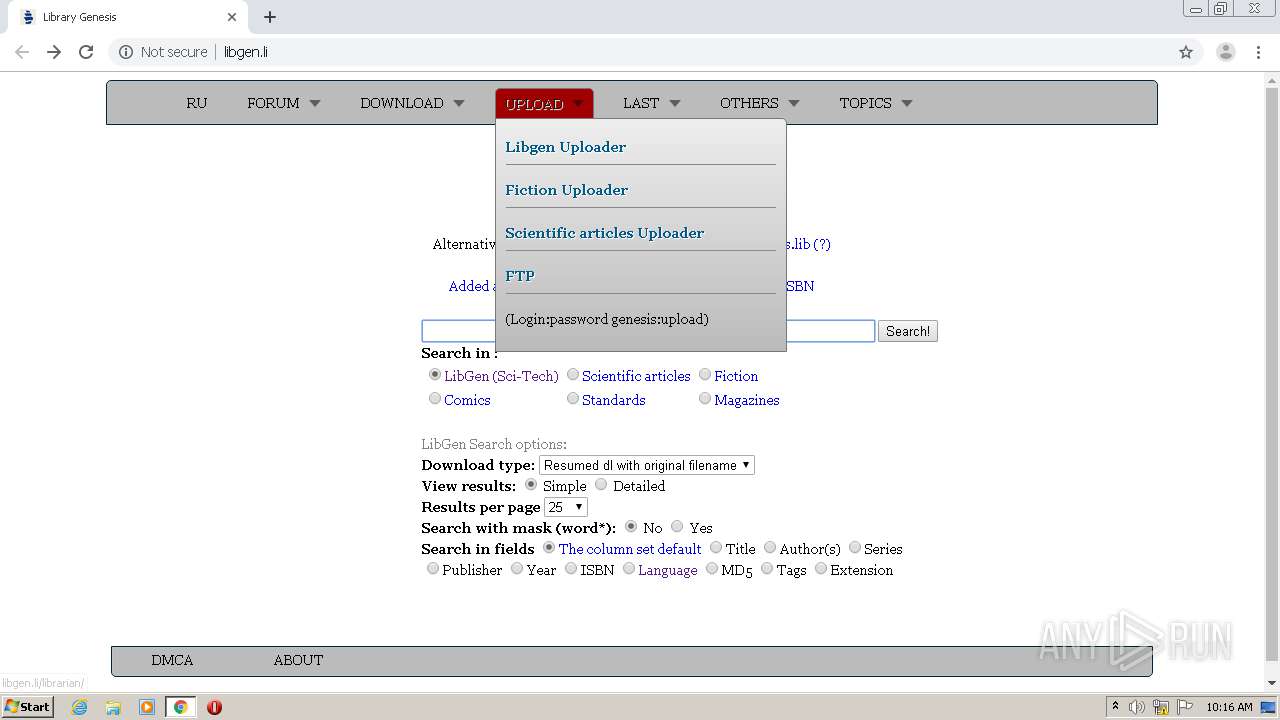This screenshot has width=1280, height=720.
Task: Open the Chrome profile avatar
Action: click(1225, 52)
